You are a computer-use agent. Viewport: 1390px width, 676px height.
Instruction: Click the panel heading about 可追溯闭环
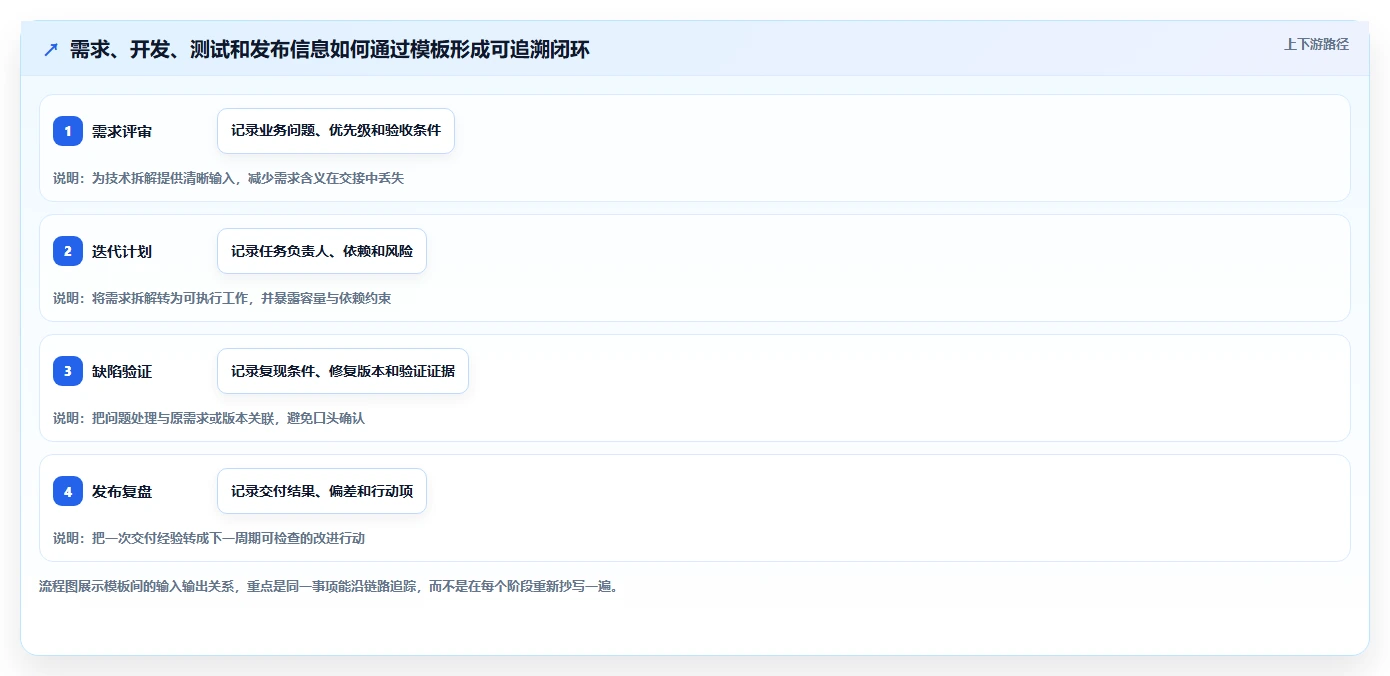(330, 49)
